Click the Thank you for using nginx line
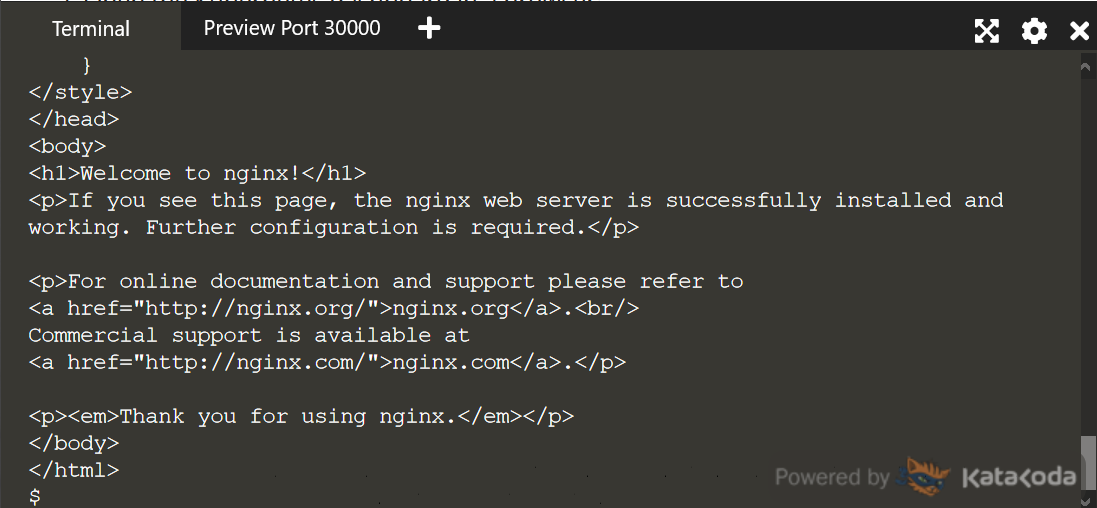Image resolution: width=1097 pixels, height=508 pixels. coord(301,416)
